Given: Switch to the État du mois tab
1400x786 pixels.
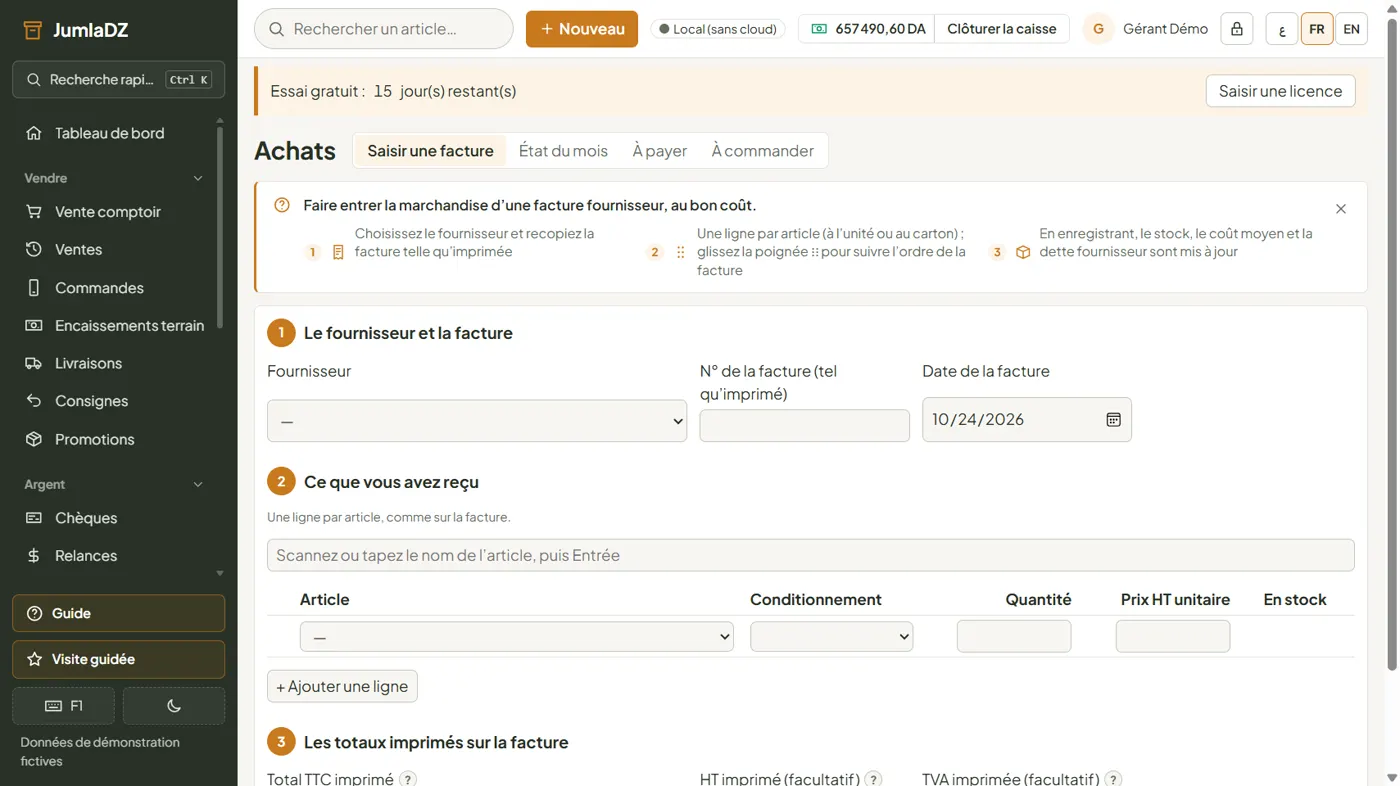Looking at the screenshot, I should coord(563,151).
